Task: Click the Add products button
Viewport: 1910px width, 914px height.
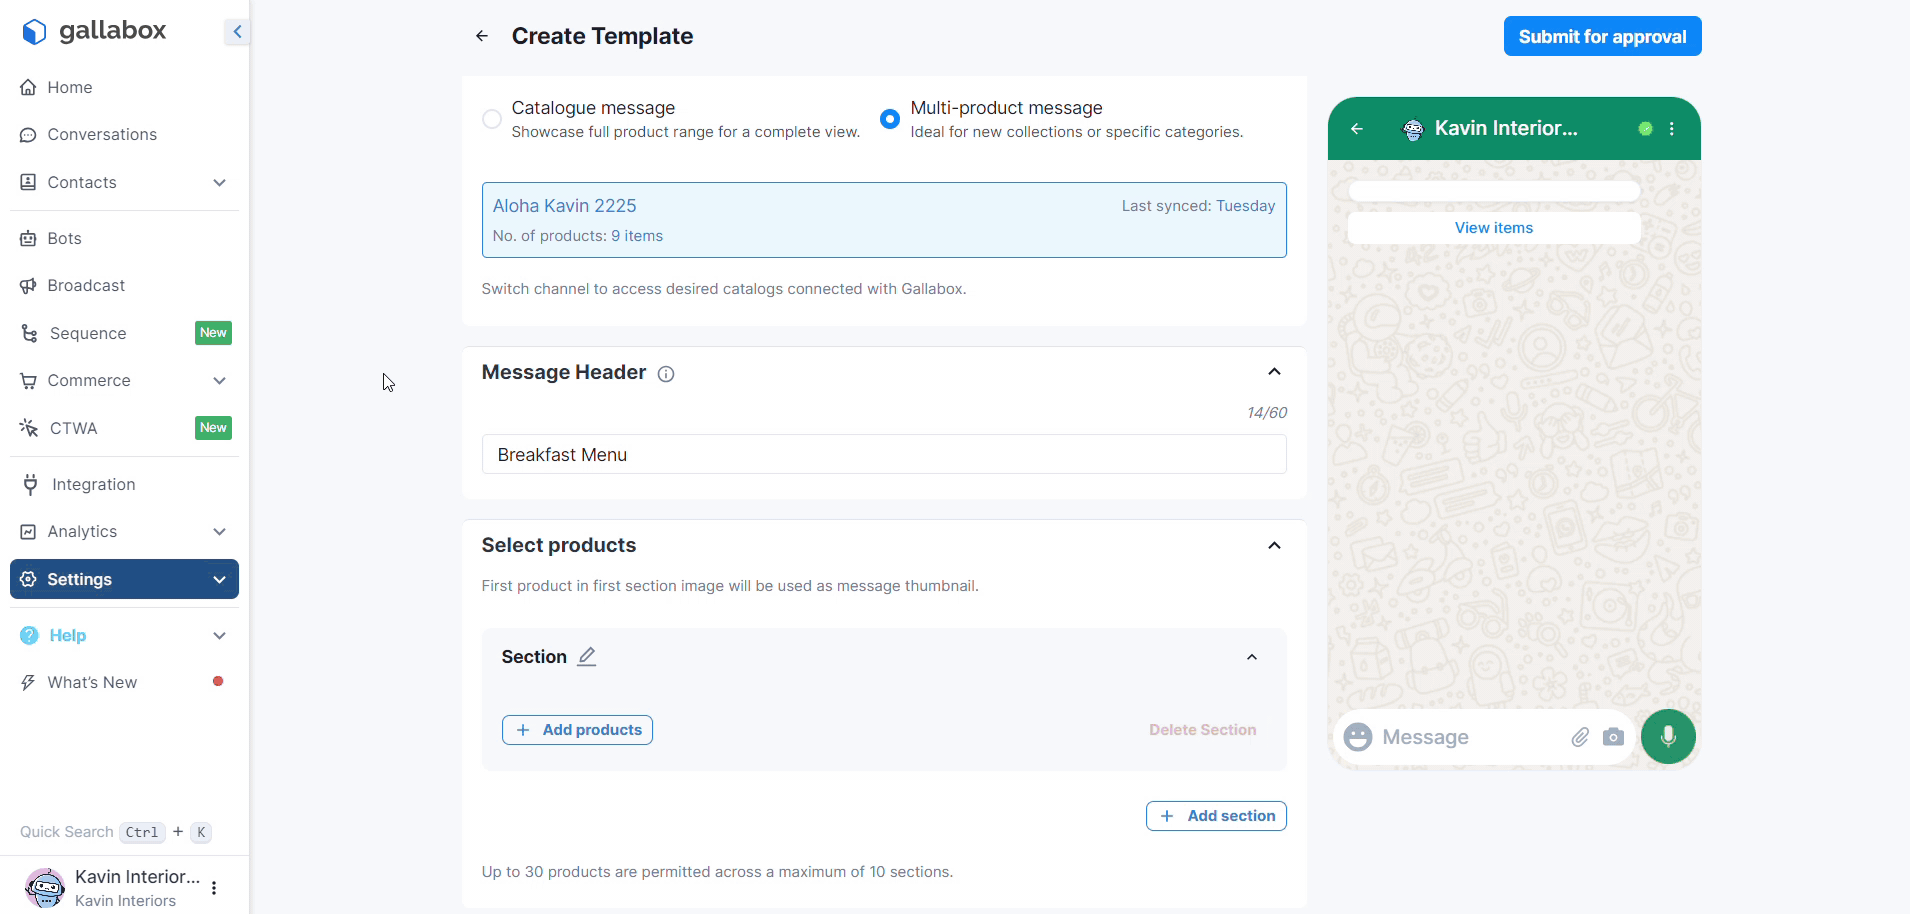Action: pyautogui.click(x=577, y=730)
